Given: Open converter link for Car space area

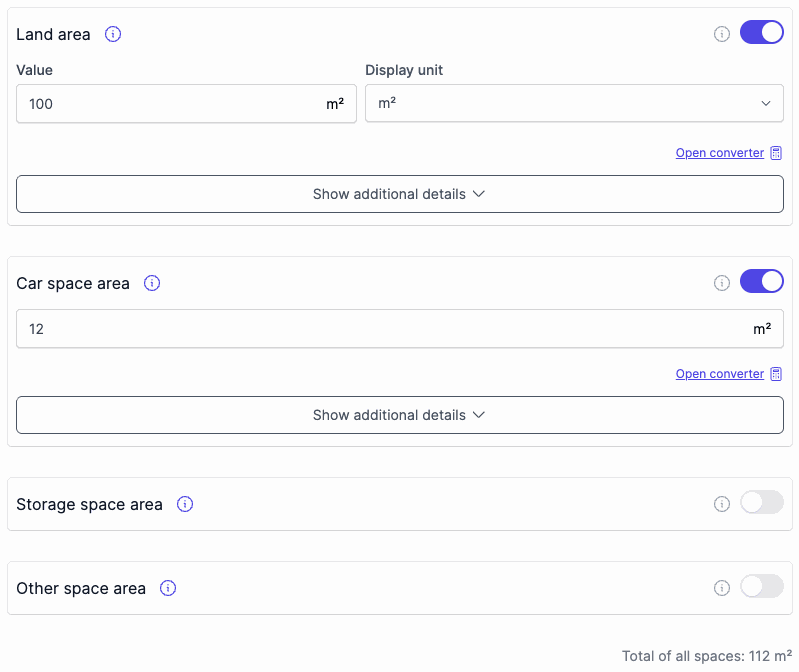Looking at the screenshot, I should pos(720,374).
